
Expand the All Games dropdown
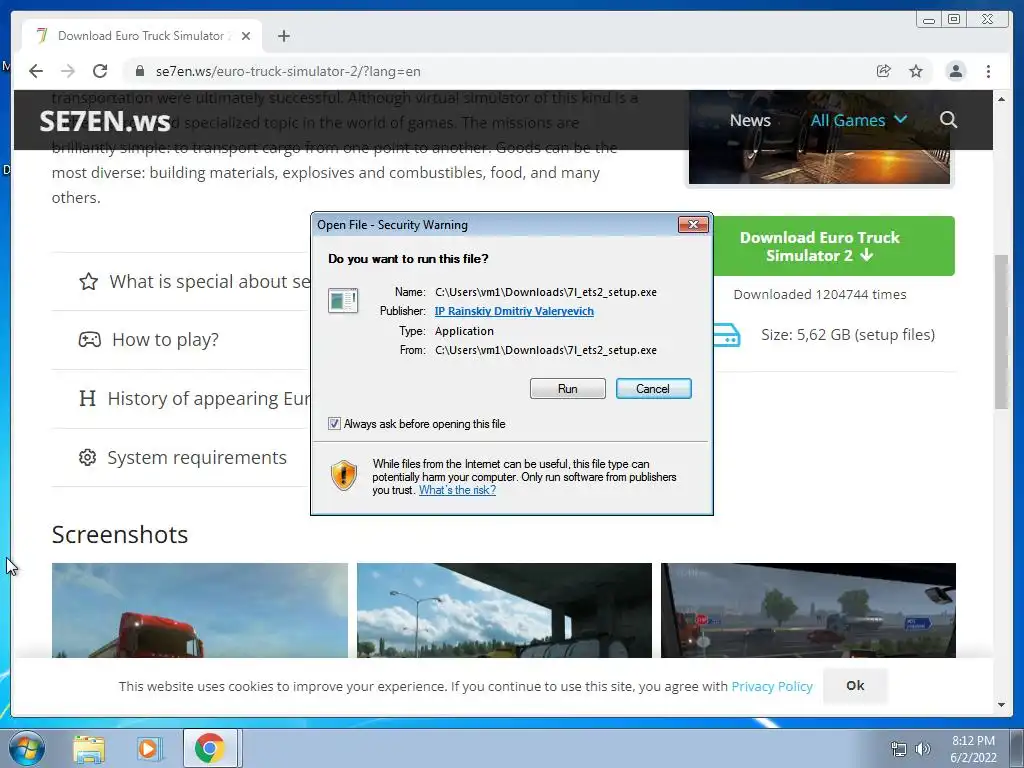(858, 120)
